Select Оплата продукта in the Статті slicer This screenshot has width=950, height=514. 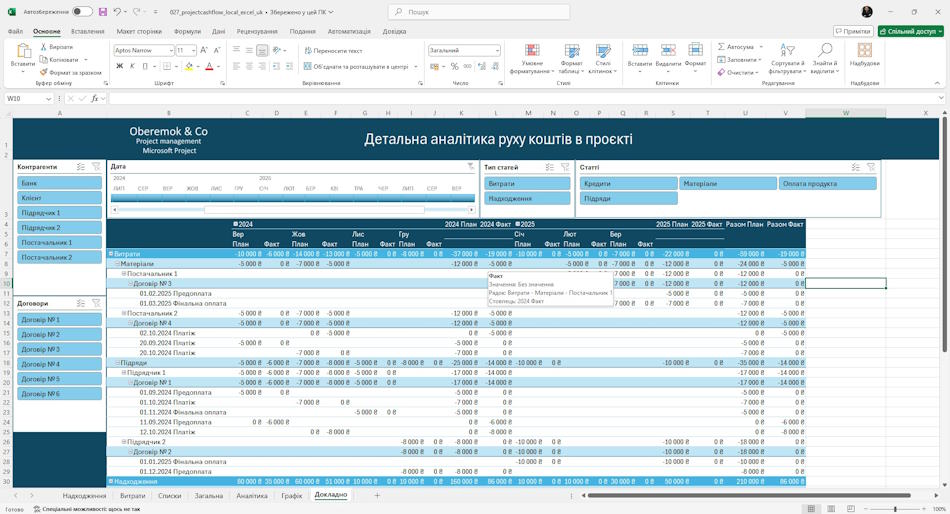coord(828,183)
